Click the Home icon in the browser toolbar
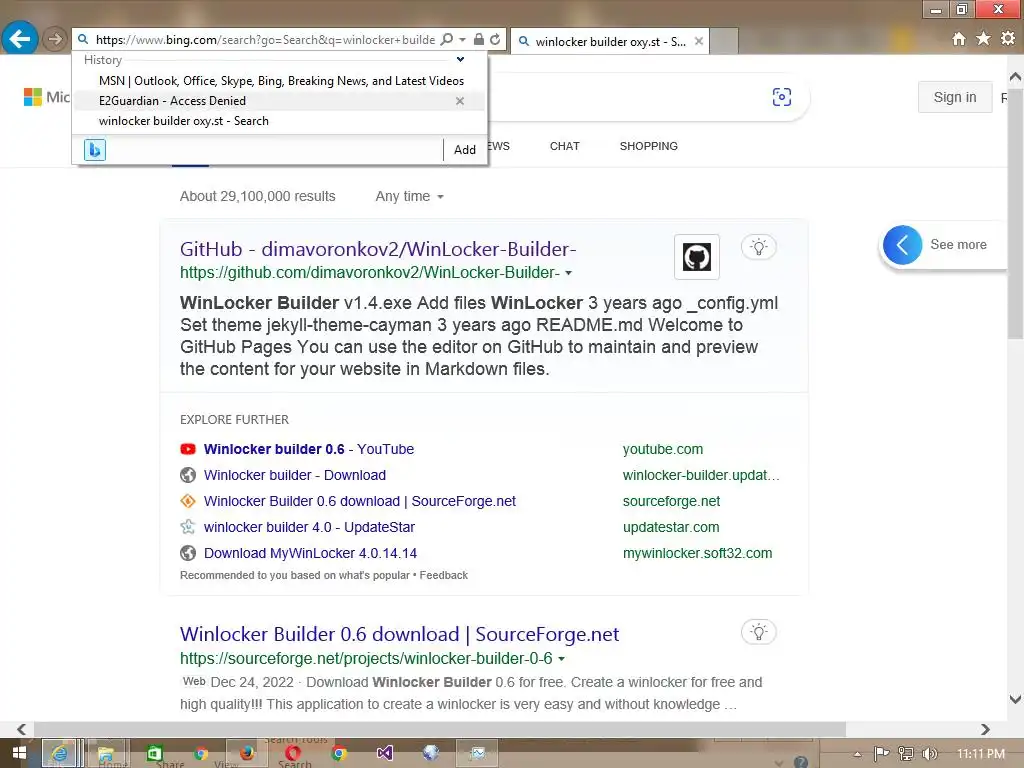The image size is (1024, 768). pyautogui.click(x=958, y=39)
